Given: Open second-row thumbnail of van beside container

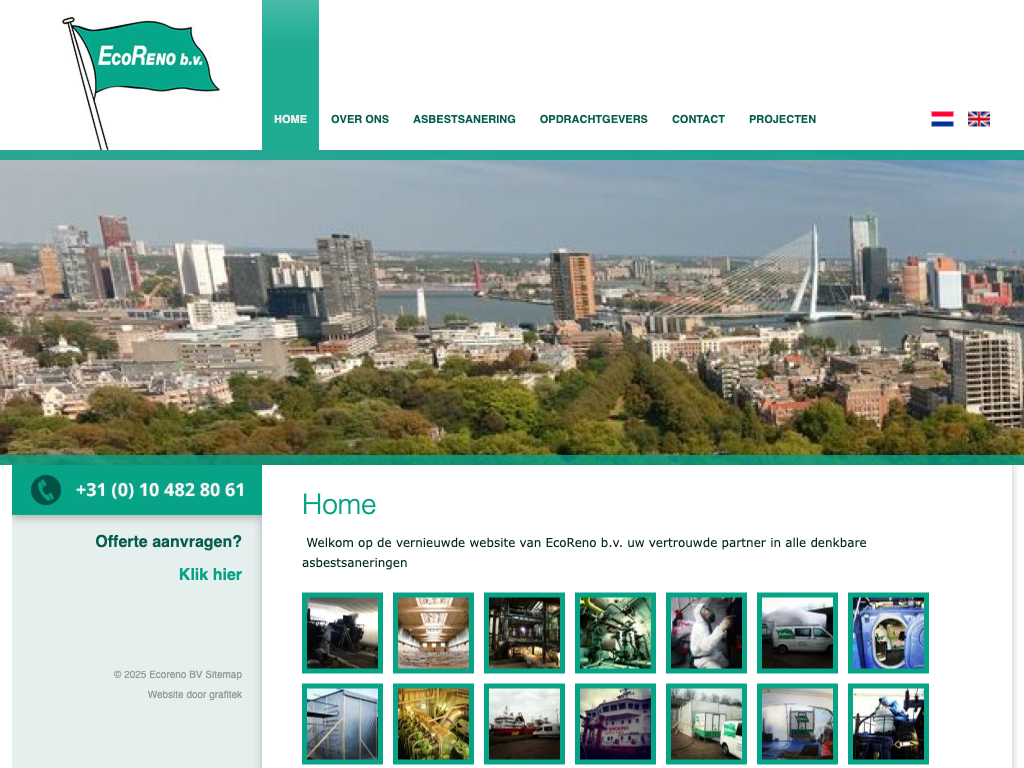Looking at the screenshot, I should (707, 724).
